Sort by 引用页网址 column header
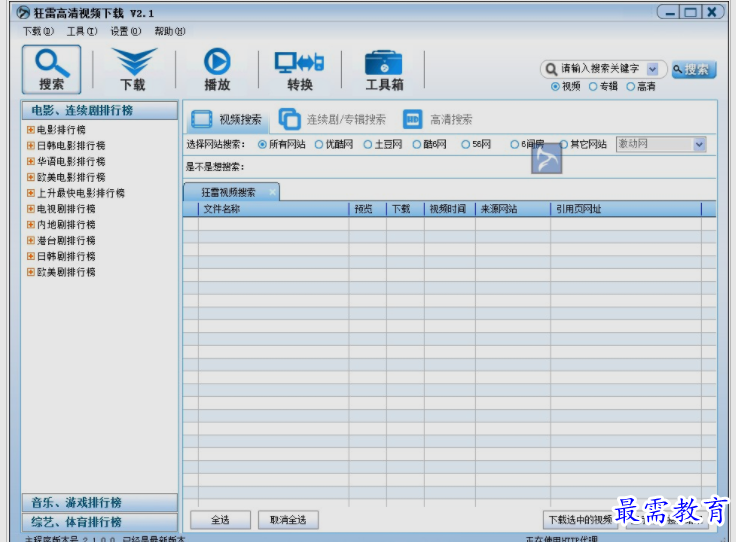 pos(626,209)
